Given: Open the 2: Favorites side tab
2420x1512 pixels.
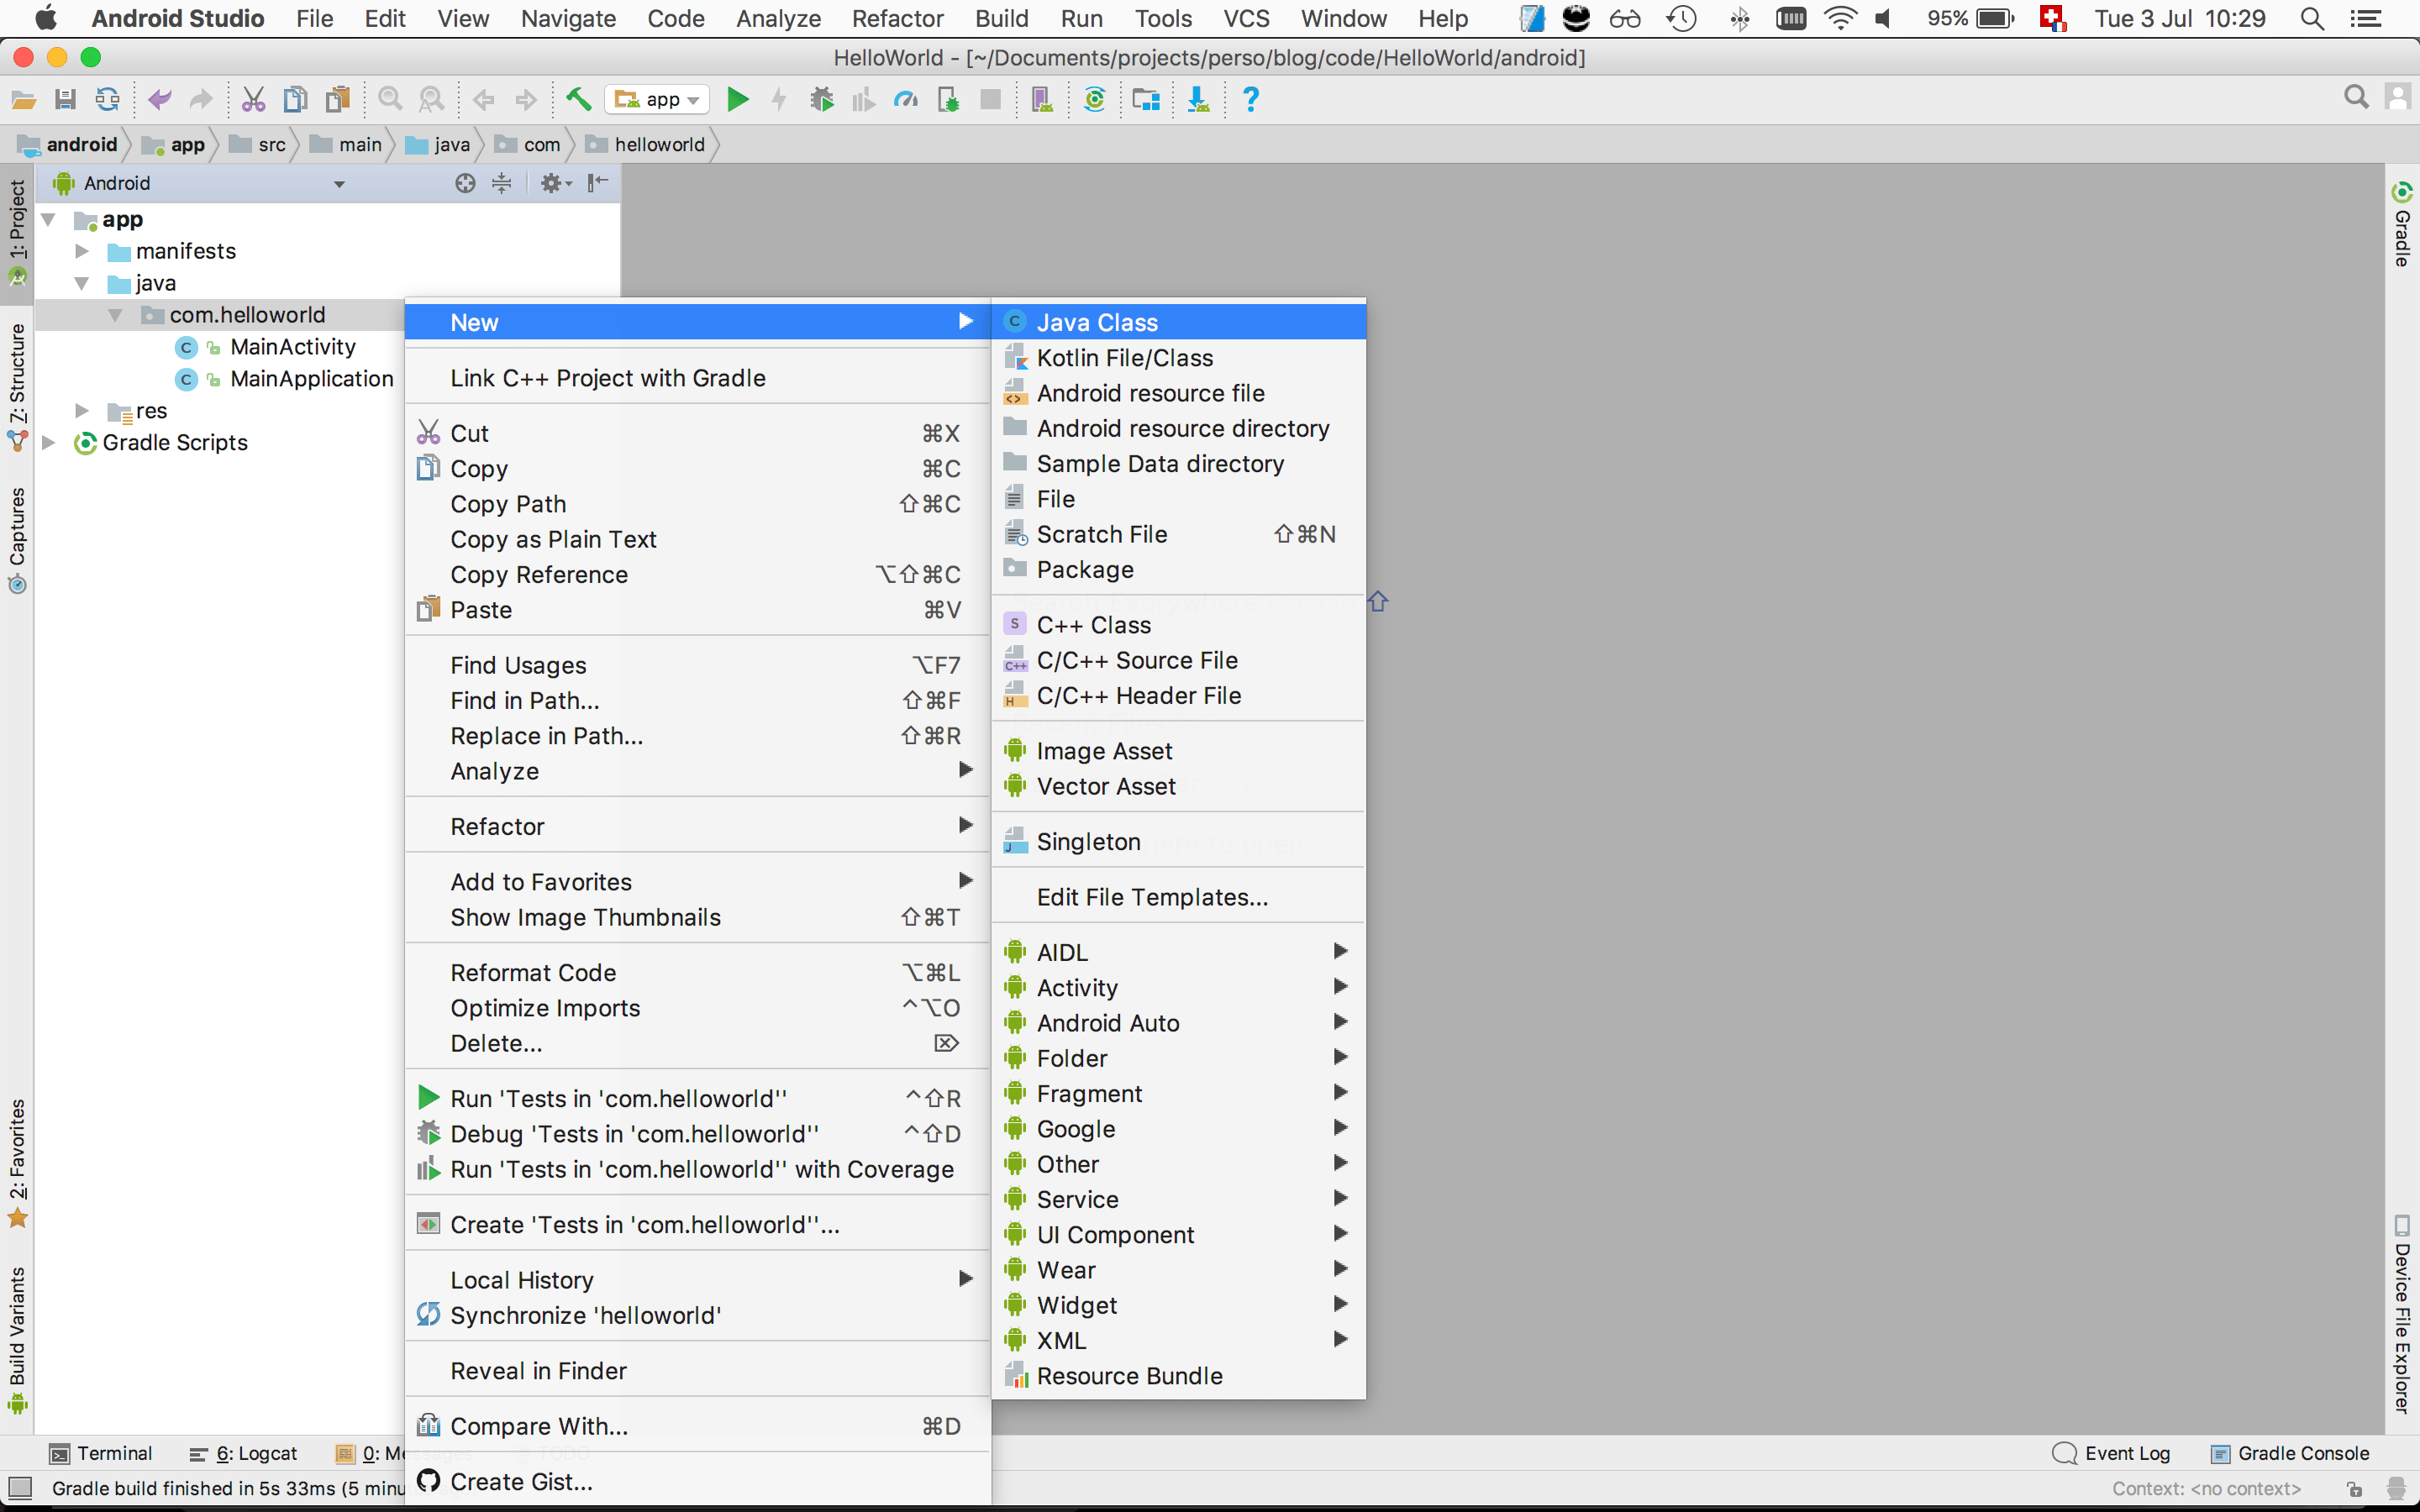Looking at the screenshot, I should (17, 1163).
